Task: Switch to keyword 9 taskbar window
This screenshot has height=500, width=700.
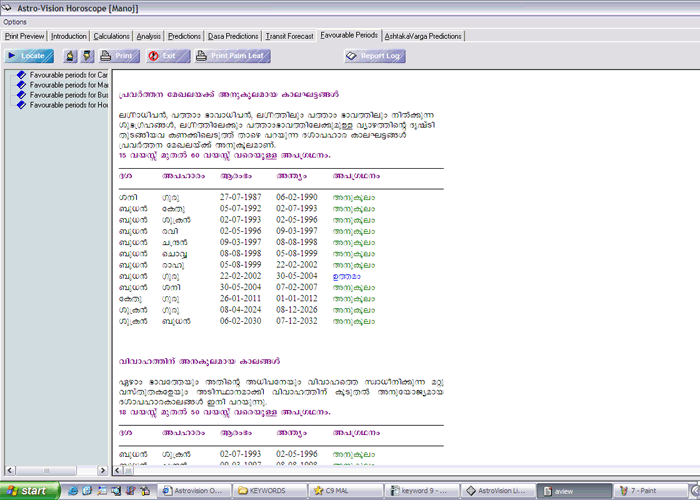Action: coord(421,491)
